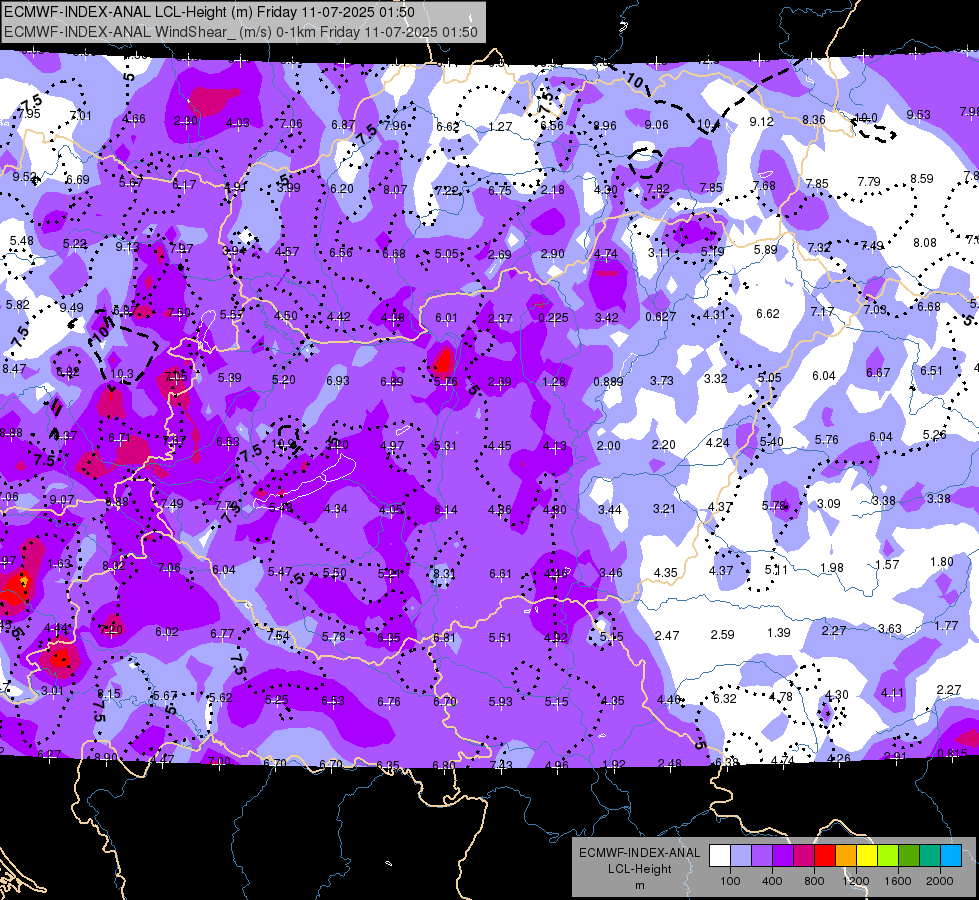Click the legend title LCL-Height

639,869
